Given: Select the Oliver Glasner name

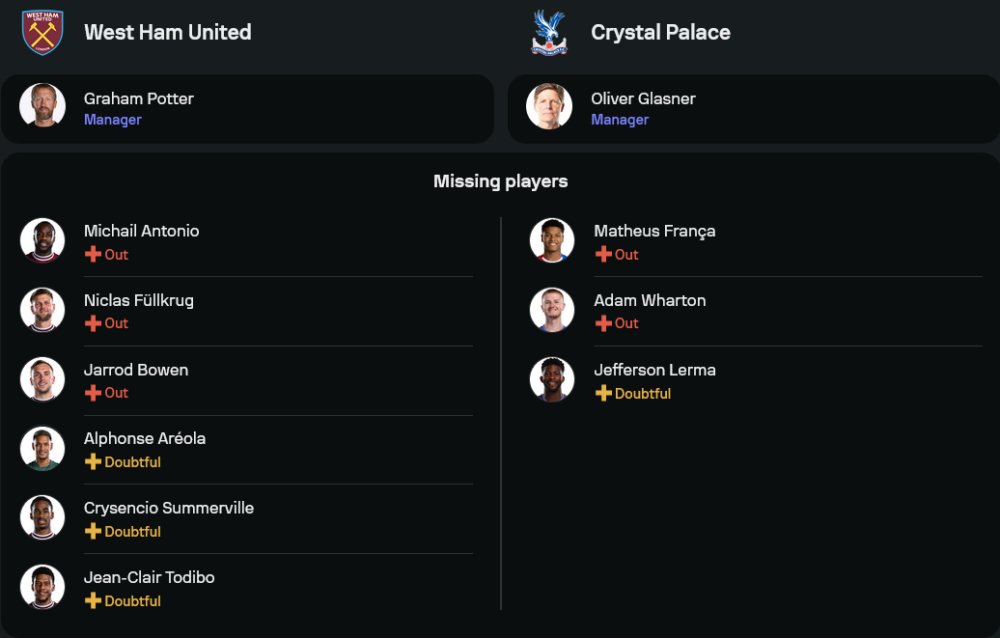Looking at the screenshot, I should [643, 98].
